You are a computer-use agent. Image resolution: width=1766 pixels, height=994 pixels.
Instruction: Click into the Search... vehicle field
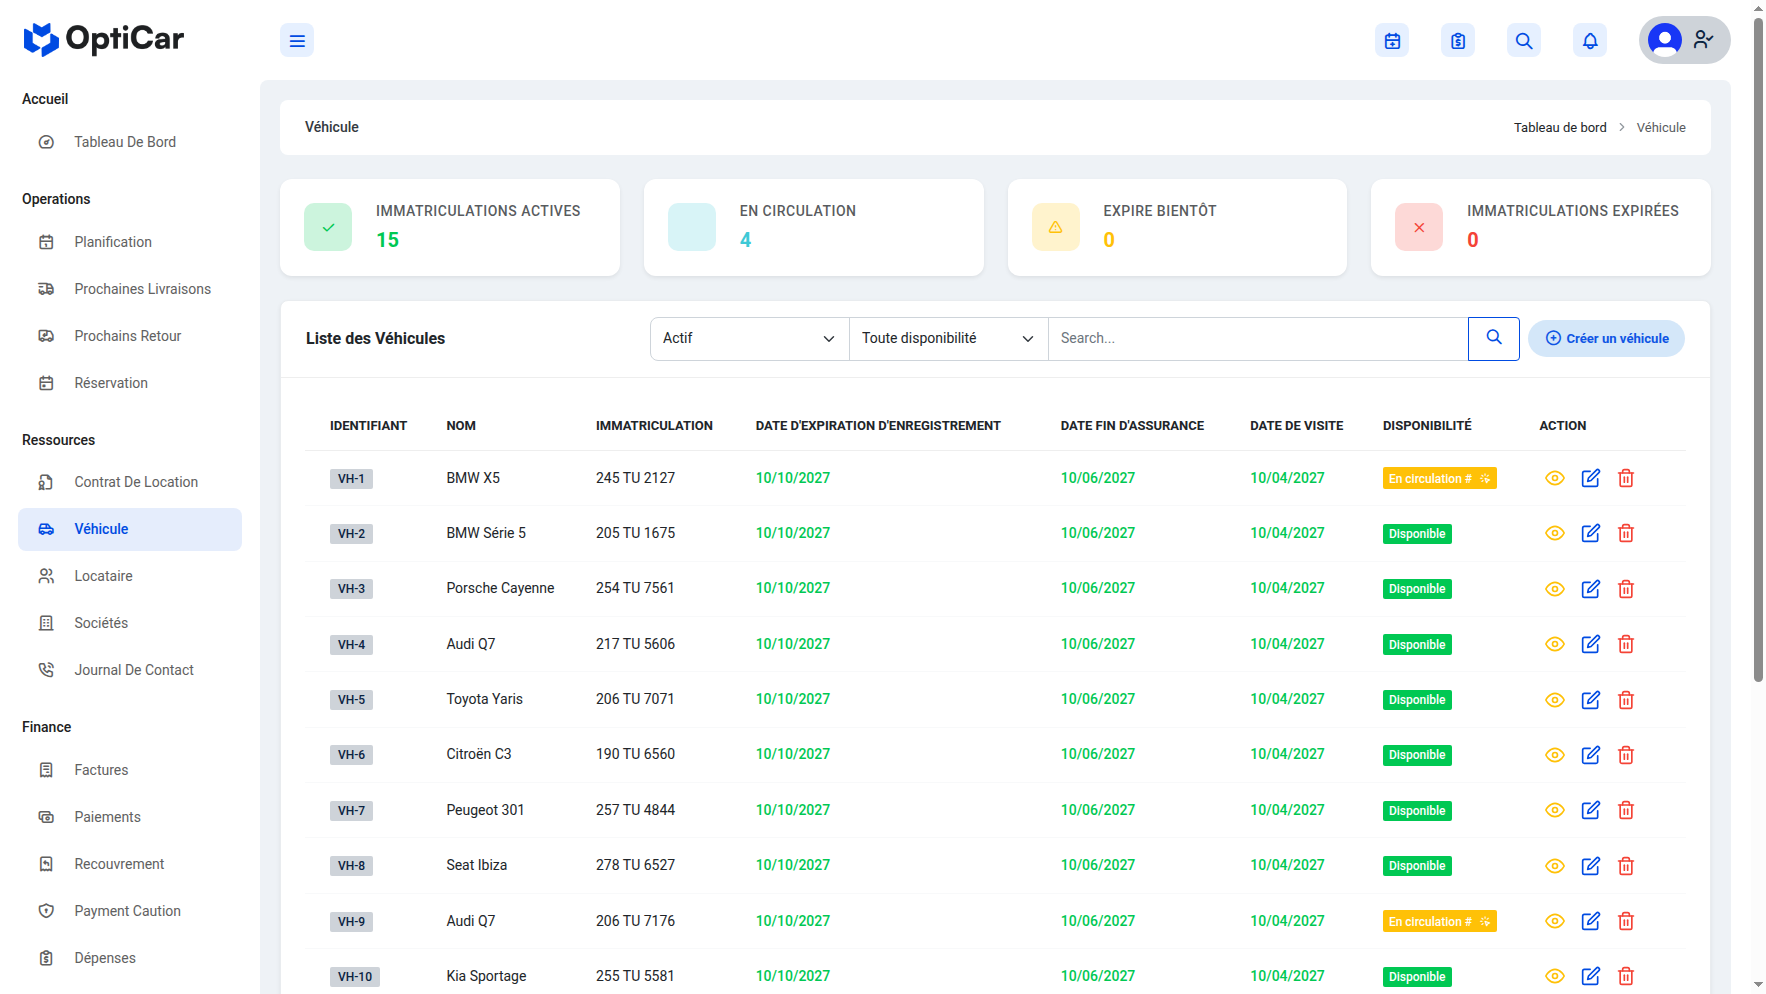[x=1258, y=339]
